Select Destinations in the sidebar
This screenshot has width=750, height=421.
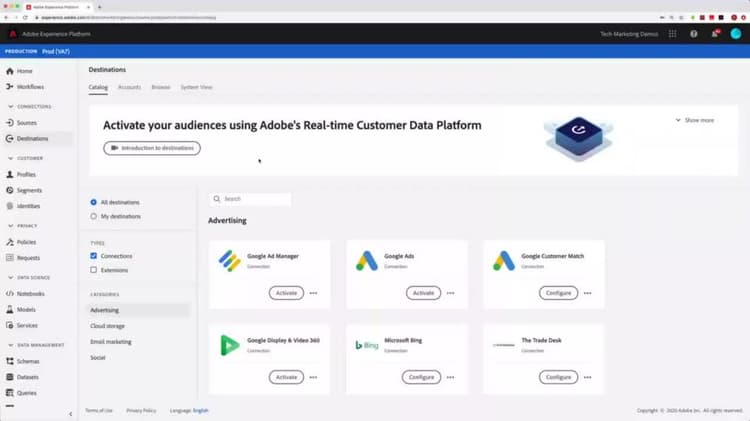(x=27, y=139)
